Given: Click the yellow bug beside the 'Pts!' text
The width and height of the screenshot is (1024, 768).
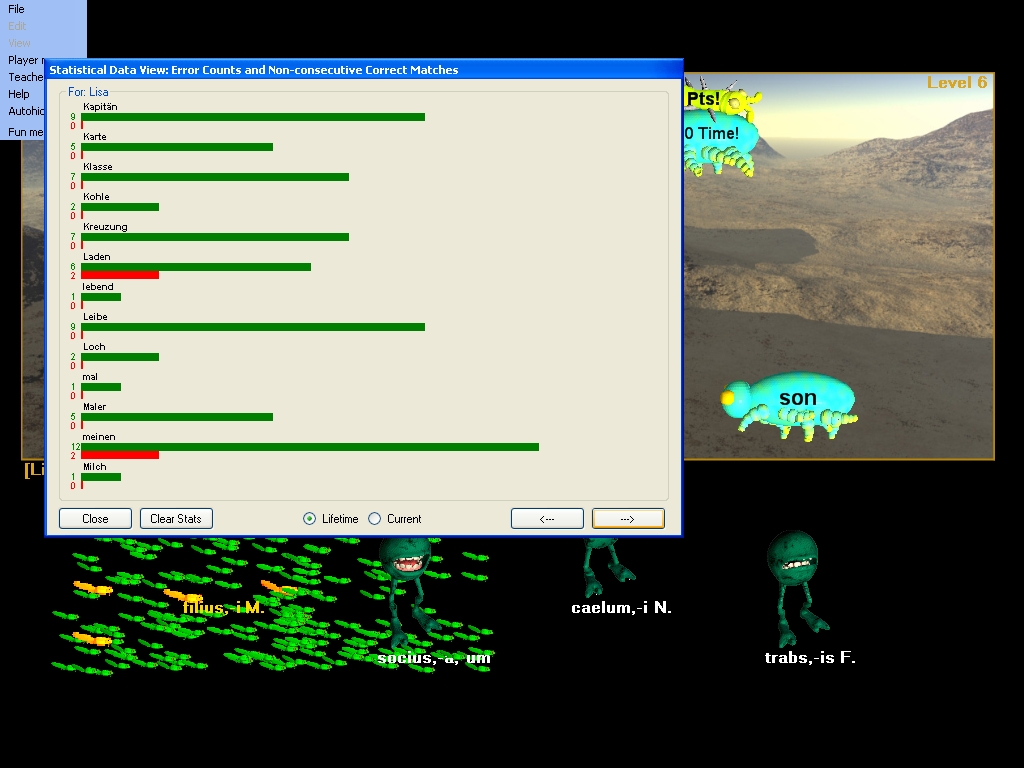Looking at the screenshot, I should point(740,101).
